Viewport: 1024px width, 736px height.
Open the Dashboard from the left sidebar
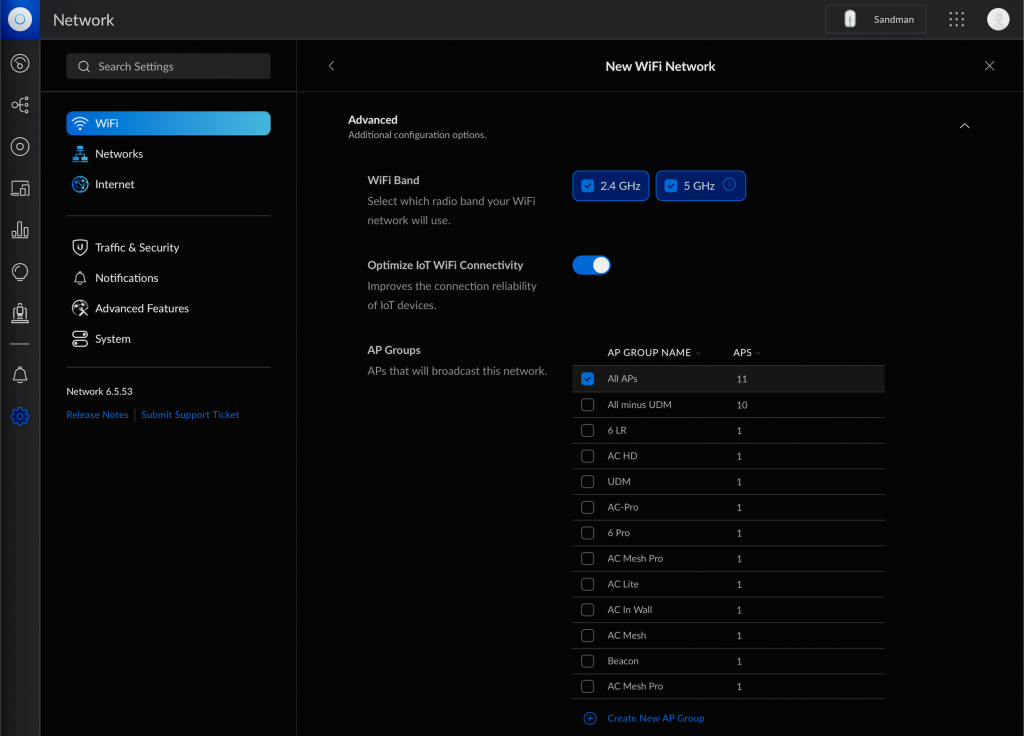[20, 63]
